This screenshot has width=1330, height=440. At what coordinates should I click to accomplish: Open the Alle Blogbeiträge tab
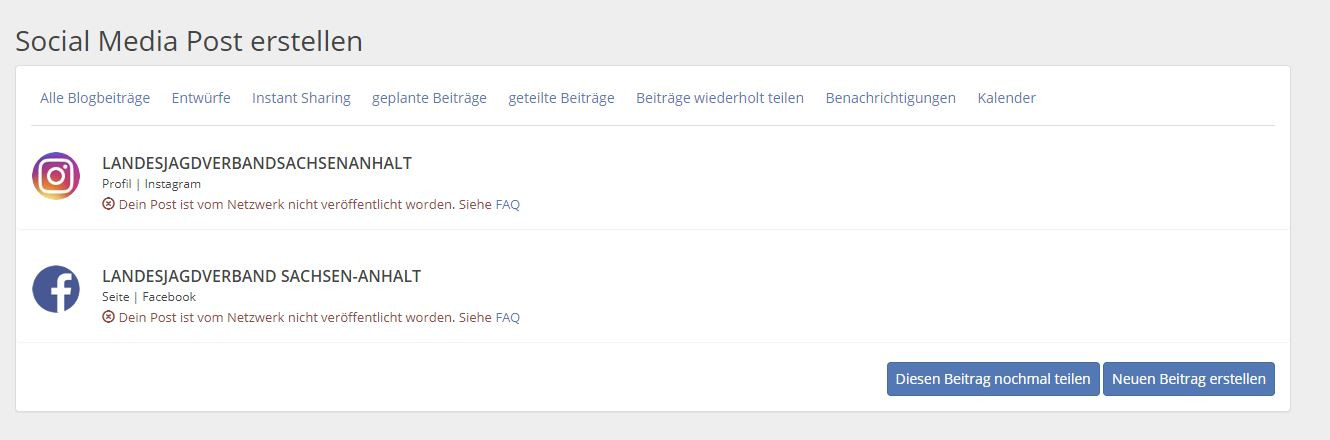pyautogui.click(x=95, y=98)
